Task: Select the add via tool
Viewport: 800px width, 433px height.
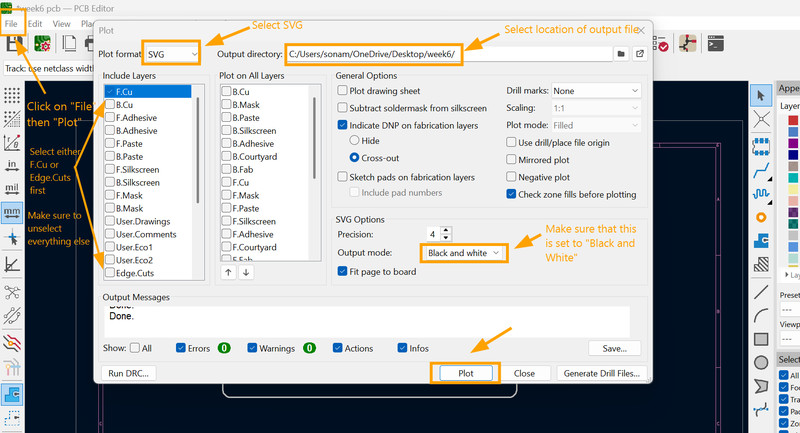Action: click(761, 217)
